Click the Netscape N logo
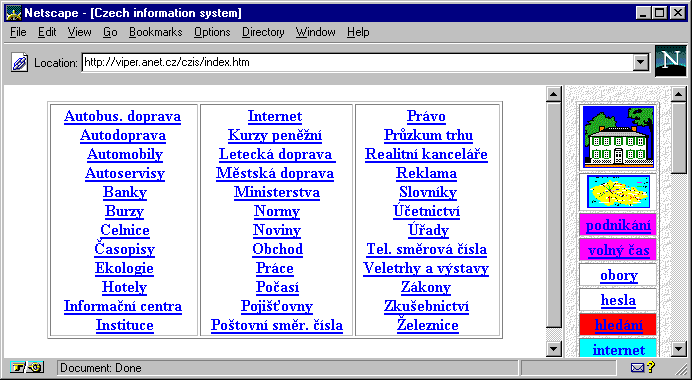 click(x=670, y=60)
